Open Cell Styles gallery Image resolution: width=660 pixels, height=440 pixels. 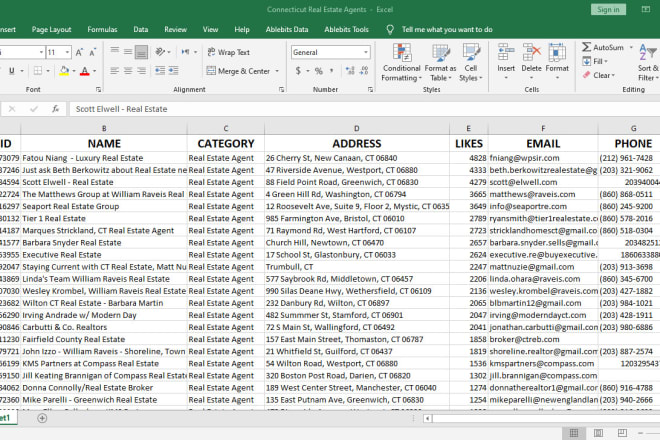point(471,62)
